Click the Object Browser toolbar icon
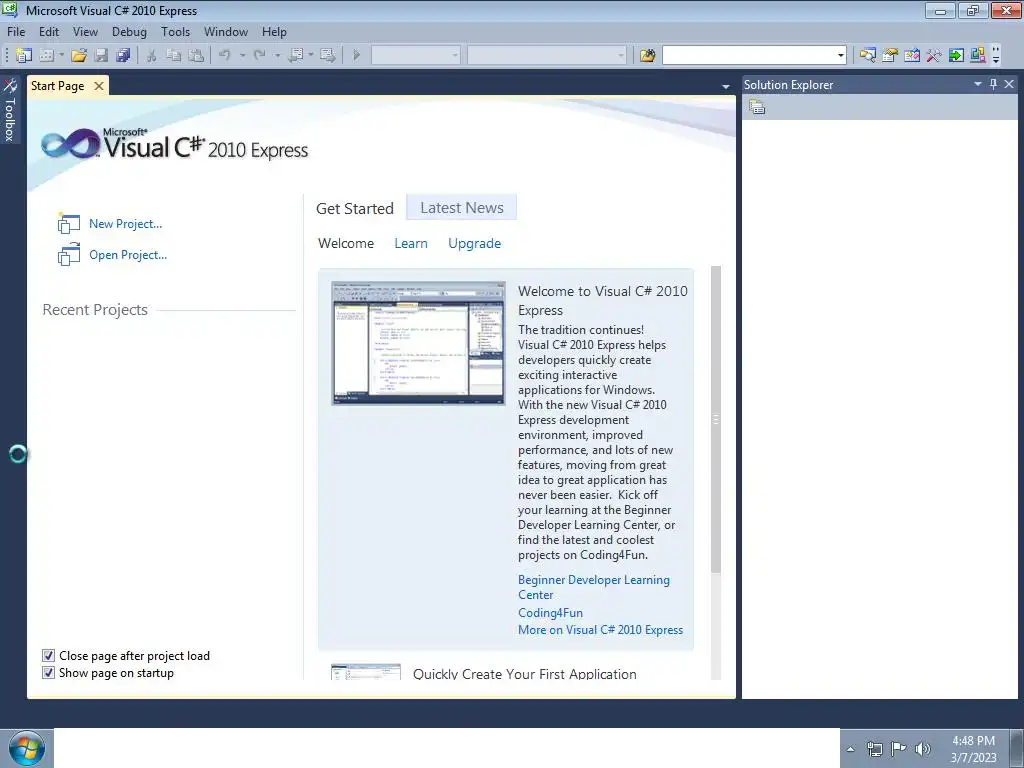 tap(912, 56)
